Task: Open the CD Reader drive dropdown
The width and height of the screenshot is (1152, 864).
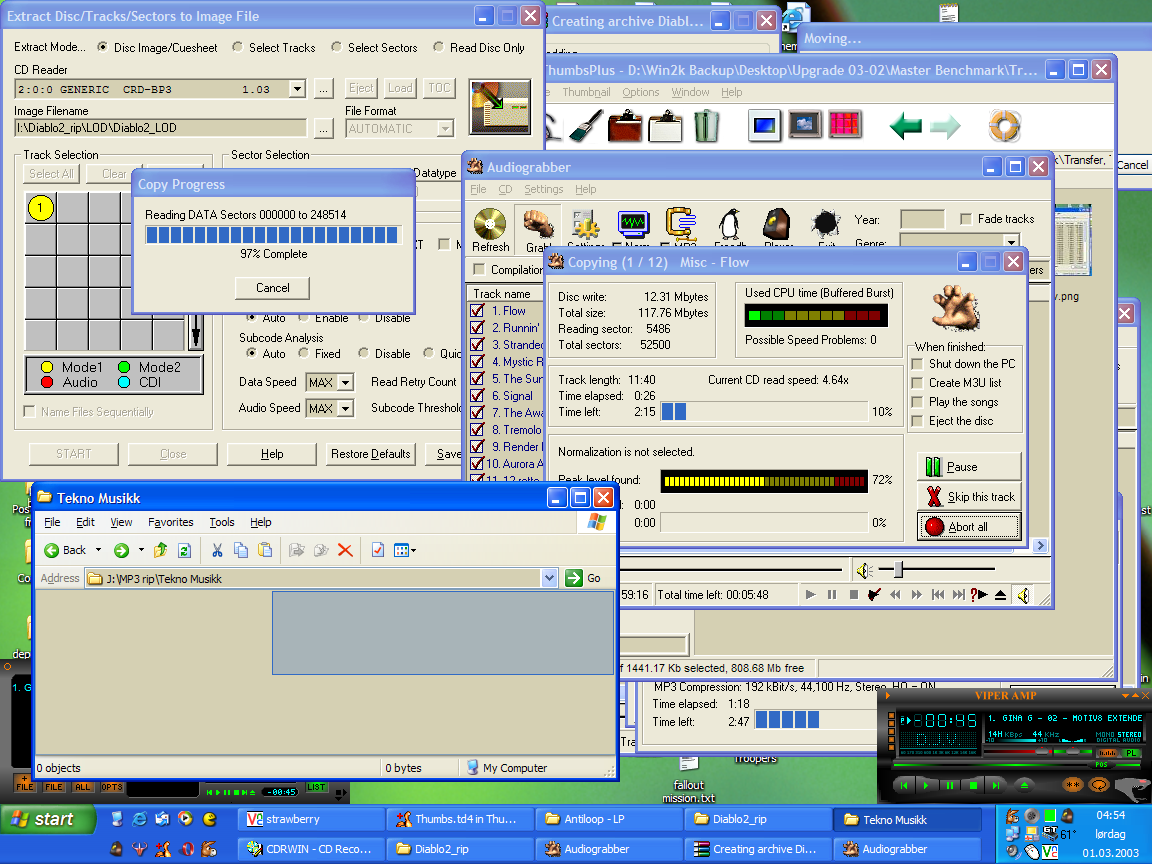Action: (297, 89)
